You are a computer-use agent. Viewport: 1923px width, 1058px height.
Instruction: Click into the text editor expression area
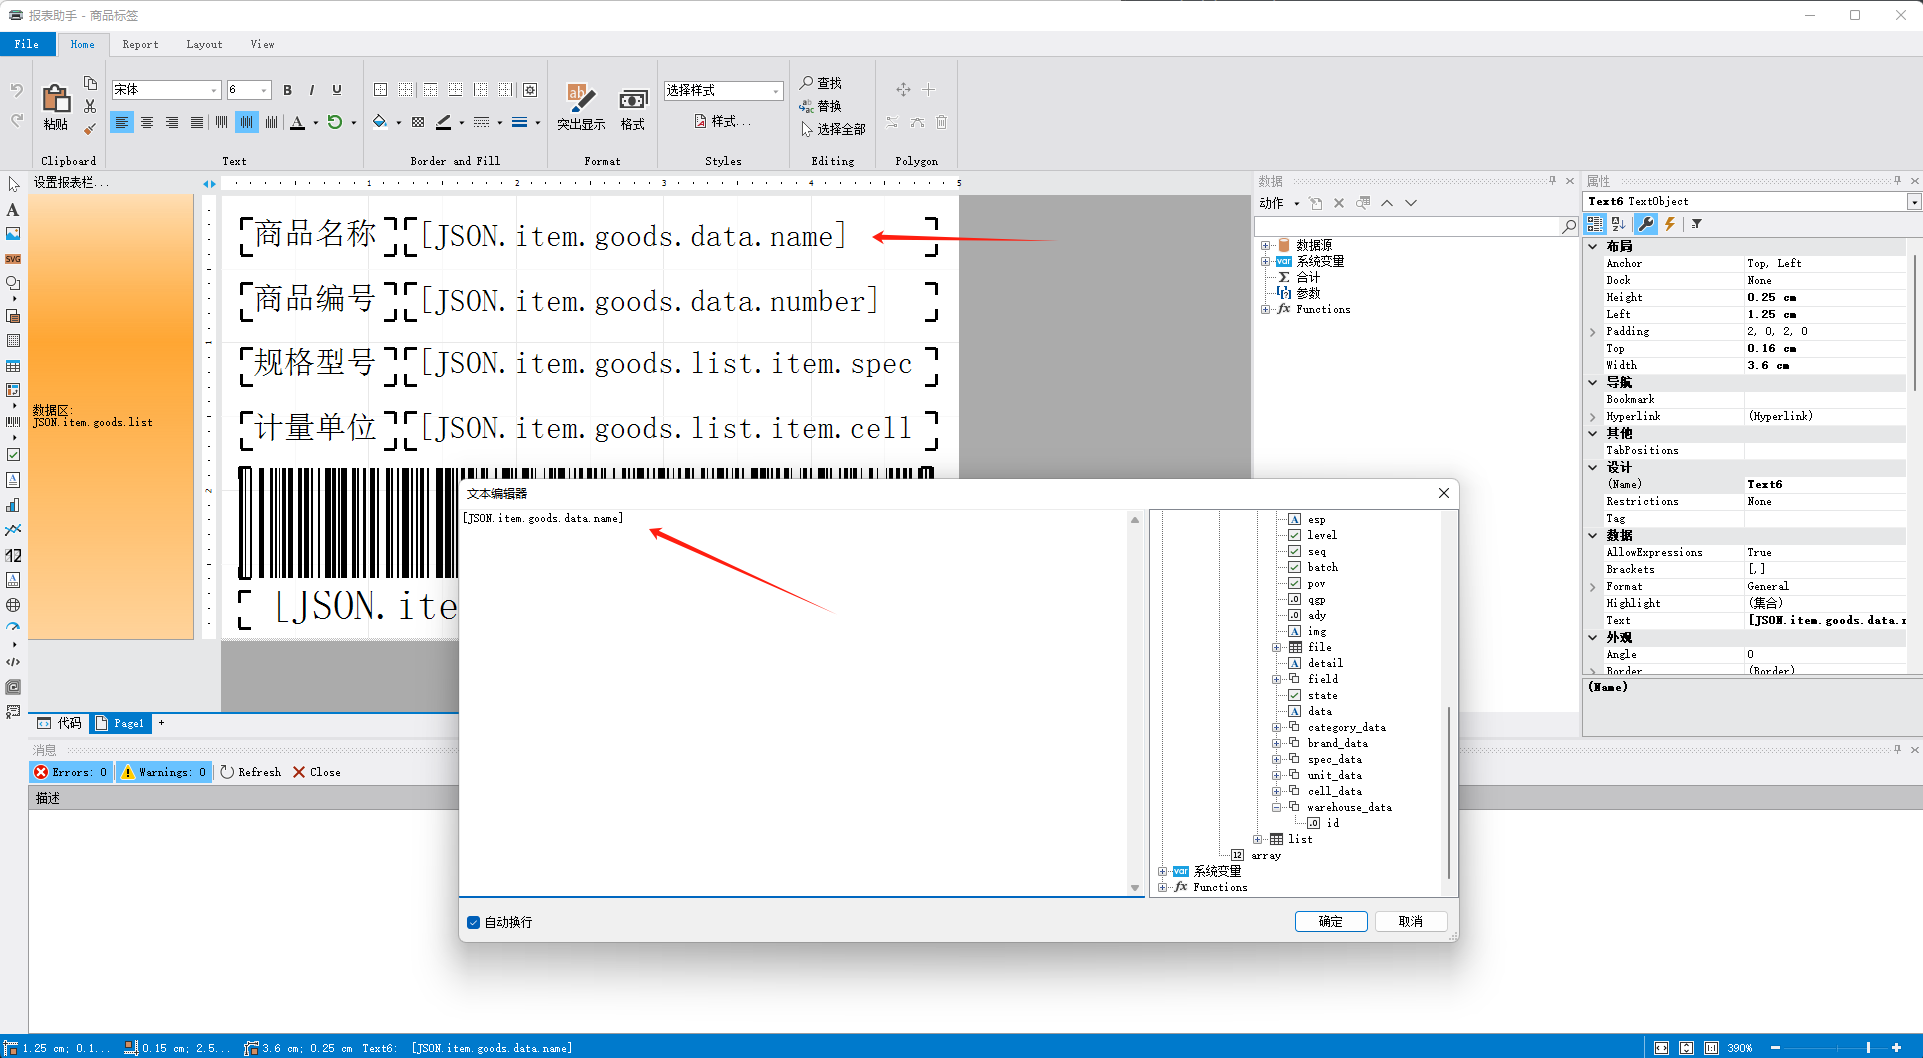coord(795,704)
